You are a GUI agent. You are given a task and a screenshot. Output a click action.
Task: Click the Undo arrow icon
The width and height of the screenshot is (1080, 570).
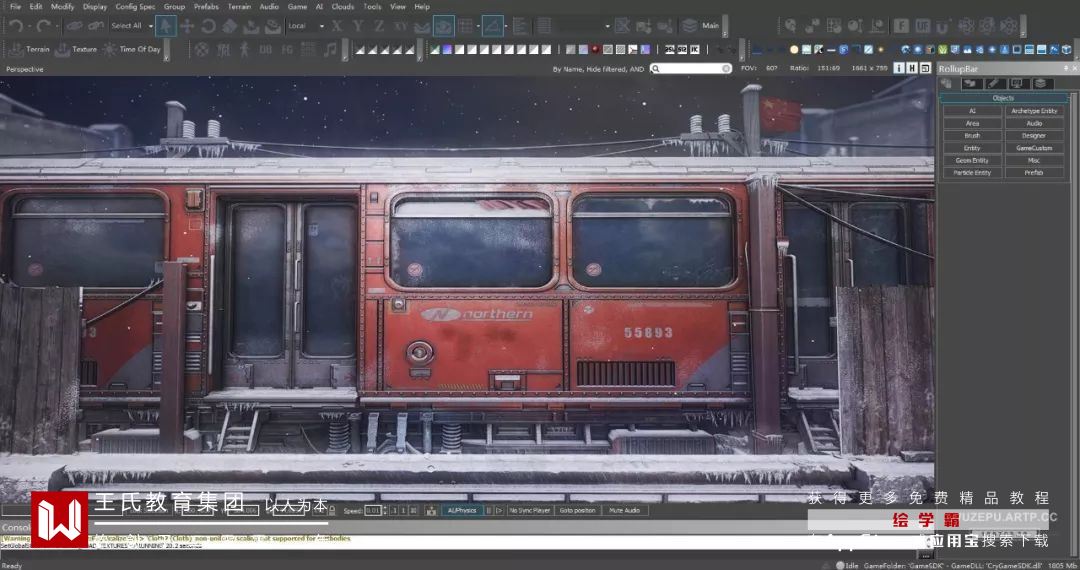click(x=15, y=26)
